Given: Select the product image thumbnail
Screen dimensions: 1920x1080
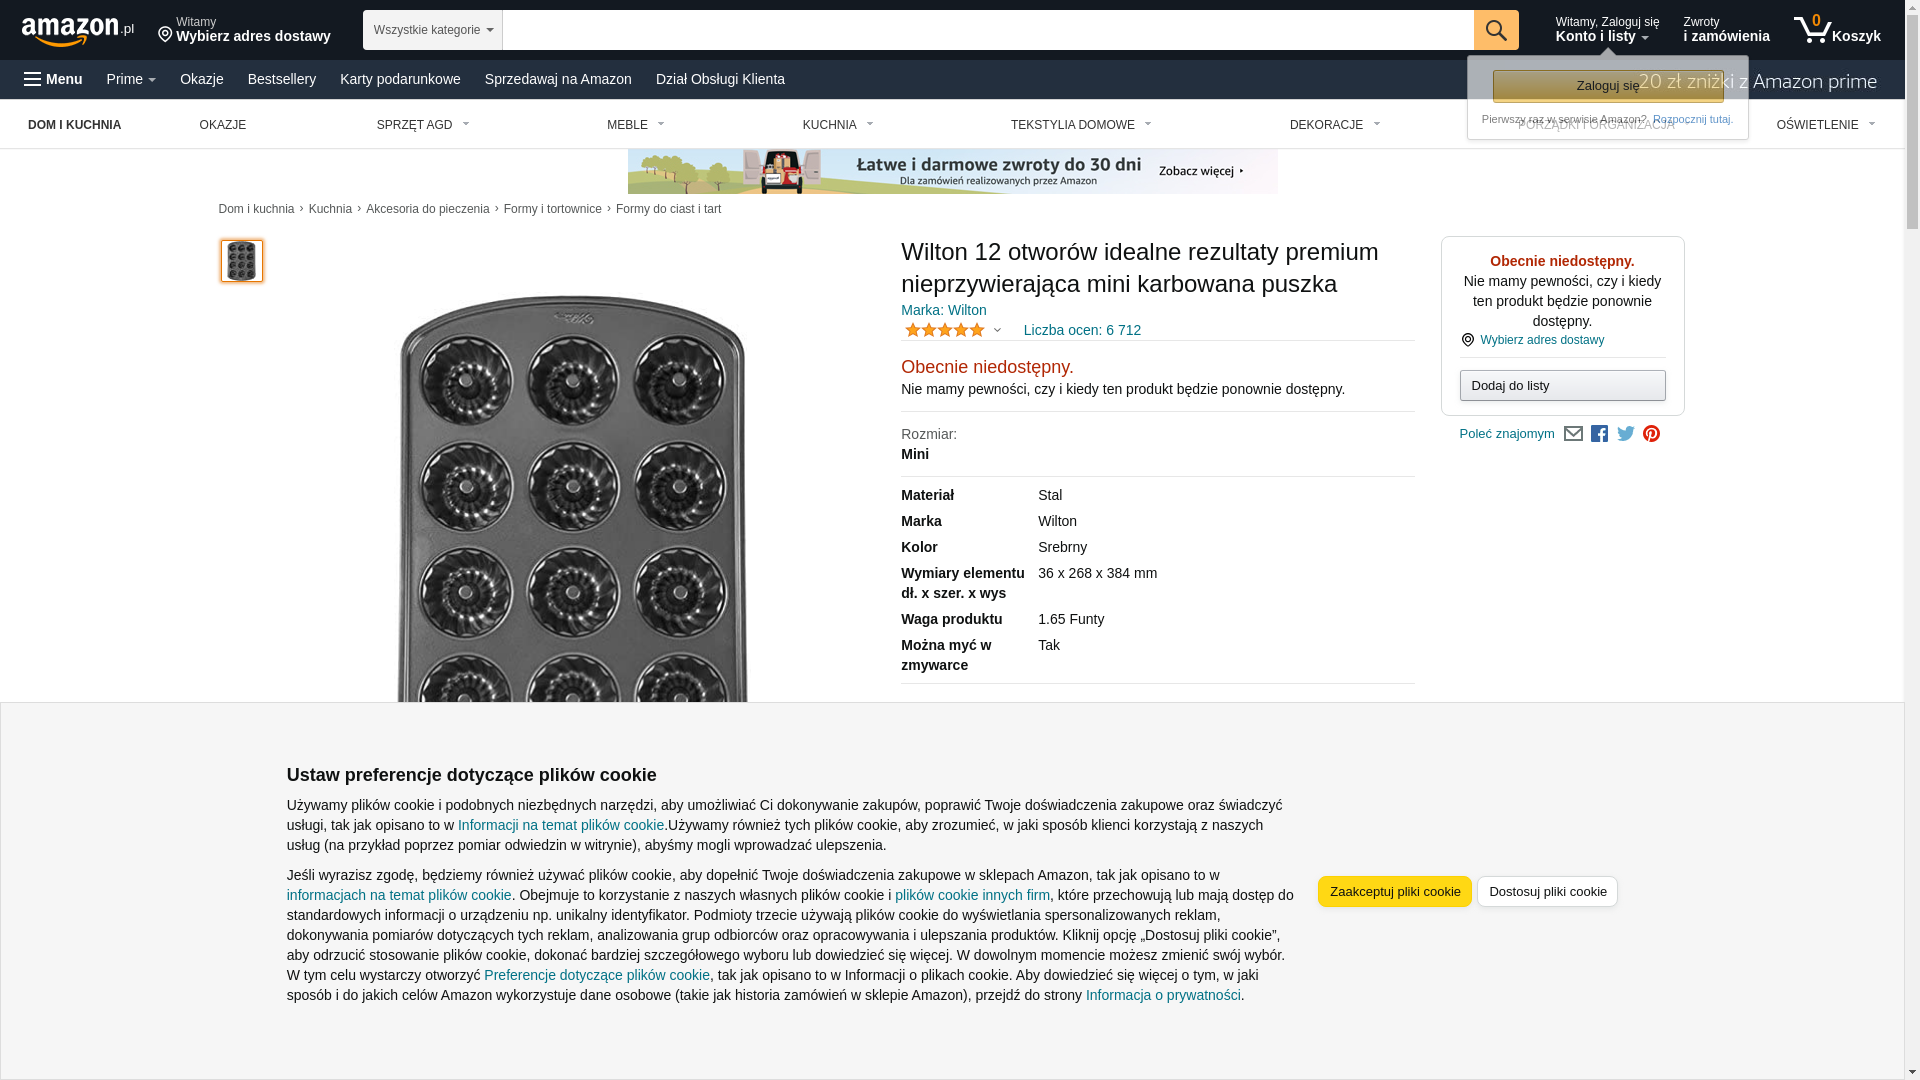Looking at the screenshot, I should pyautogui.click(x=241, y=261).
